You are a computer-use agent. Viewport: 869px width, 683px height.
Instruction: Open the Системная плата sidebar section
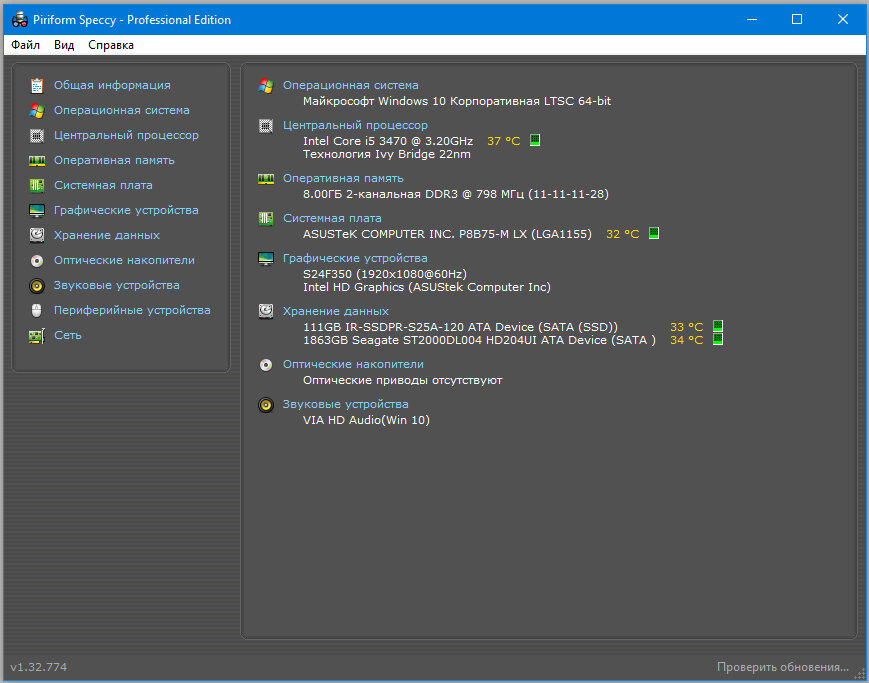pyautogui.click(x=103, y=185)
